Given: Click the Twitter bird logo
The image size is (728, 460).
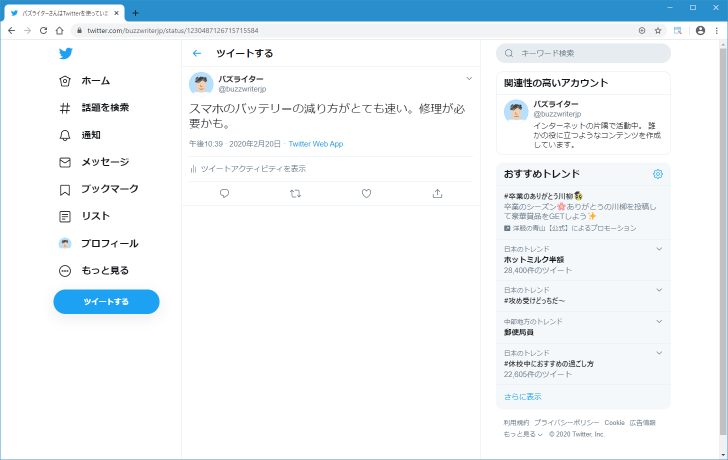Looking at the screenshot, I should click(65, 53).
